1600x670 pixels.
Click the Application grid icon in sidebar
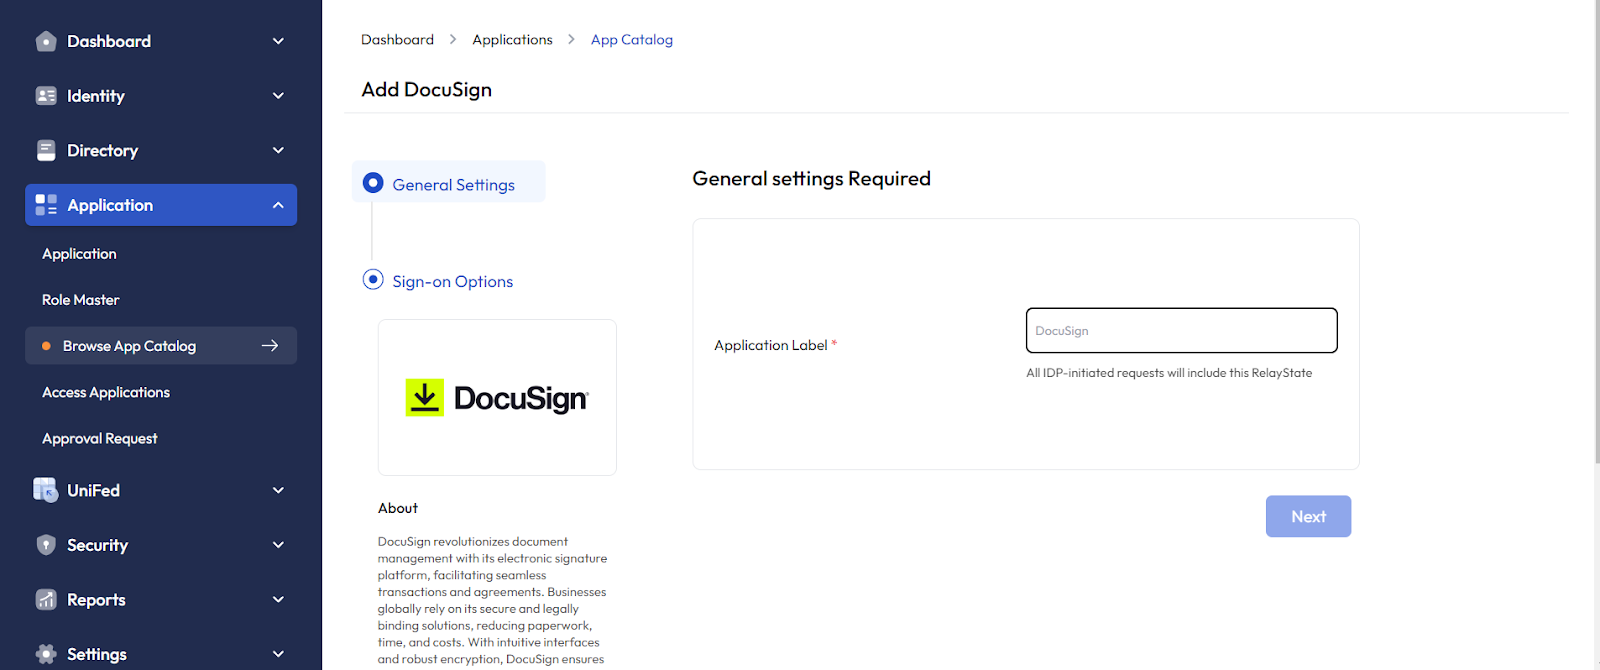click(x=46, y=205)
